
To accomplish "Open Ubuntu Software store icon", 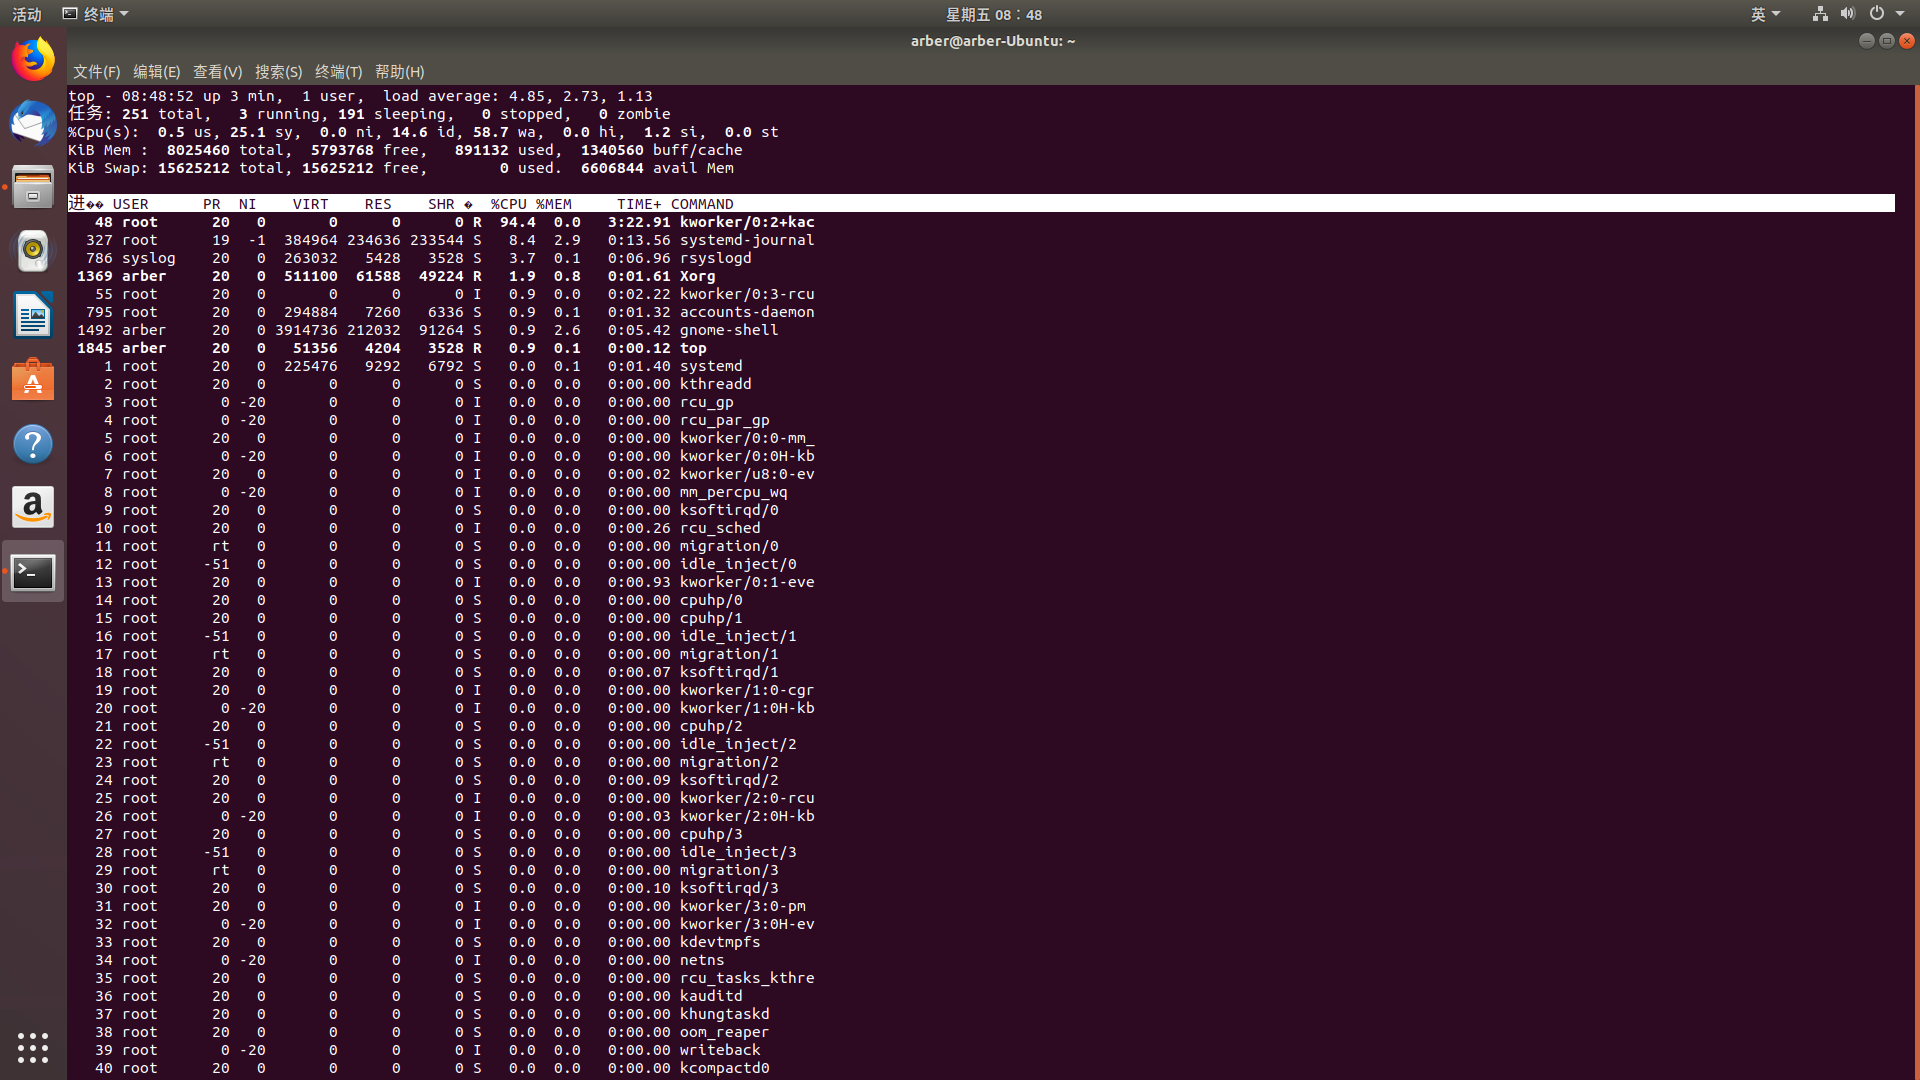I will point(33,379).
